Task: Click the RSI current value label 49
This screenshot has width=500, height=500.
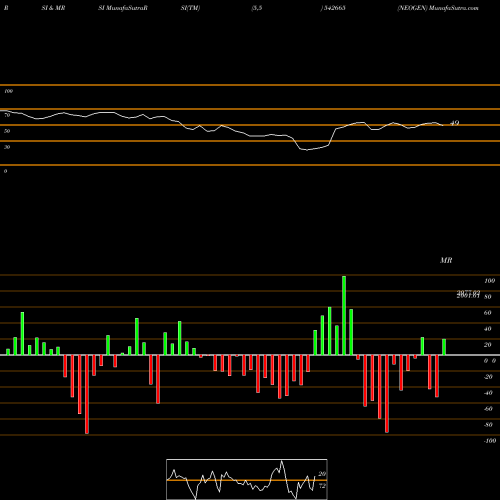Action: 455,123
